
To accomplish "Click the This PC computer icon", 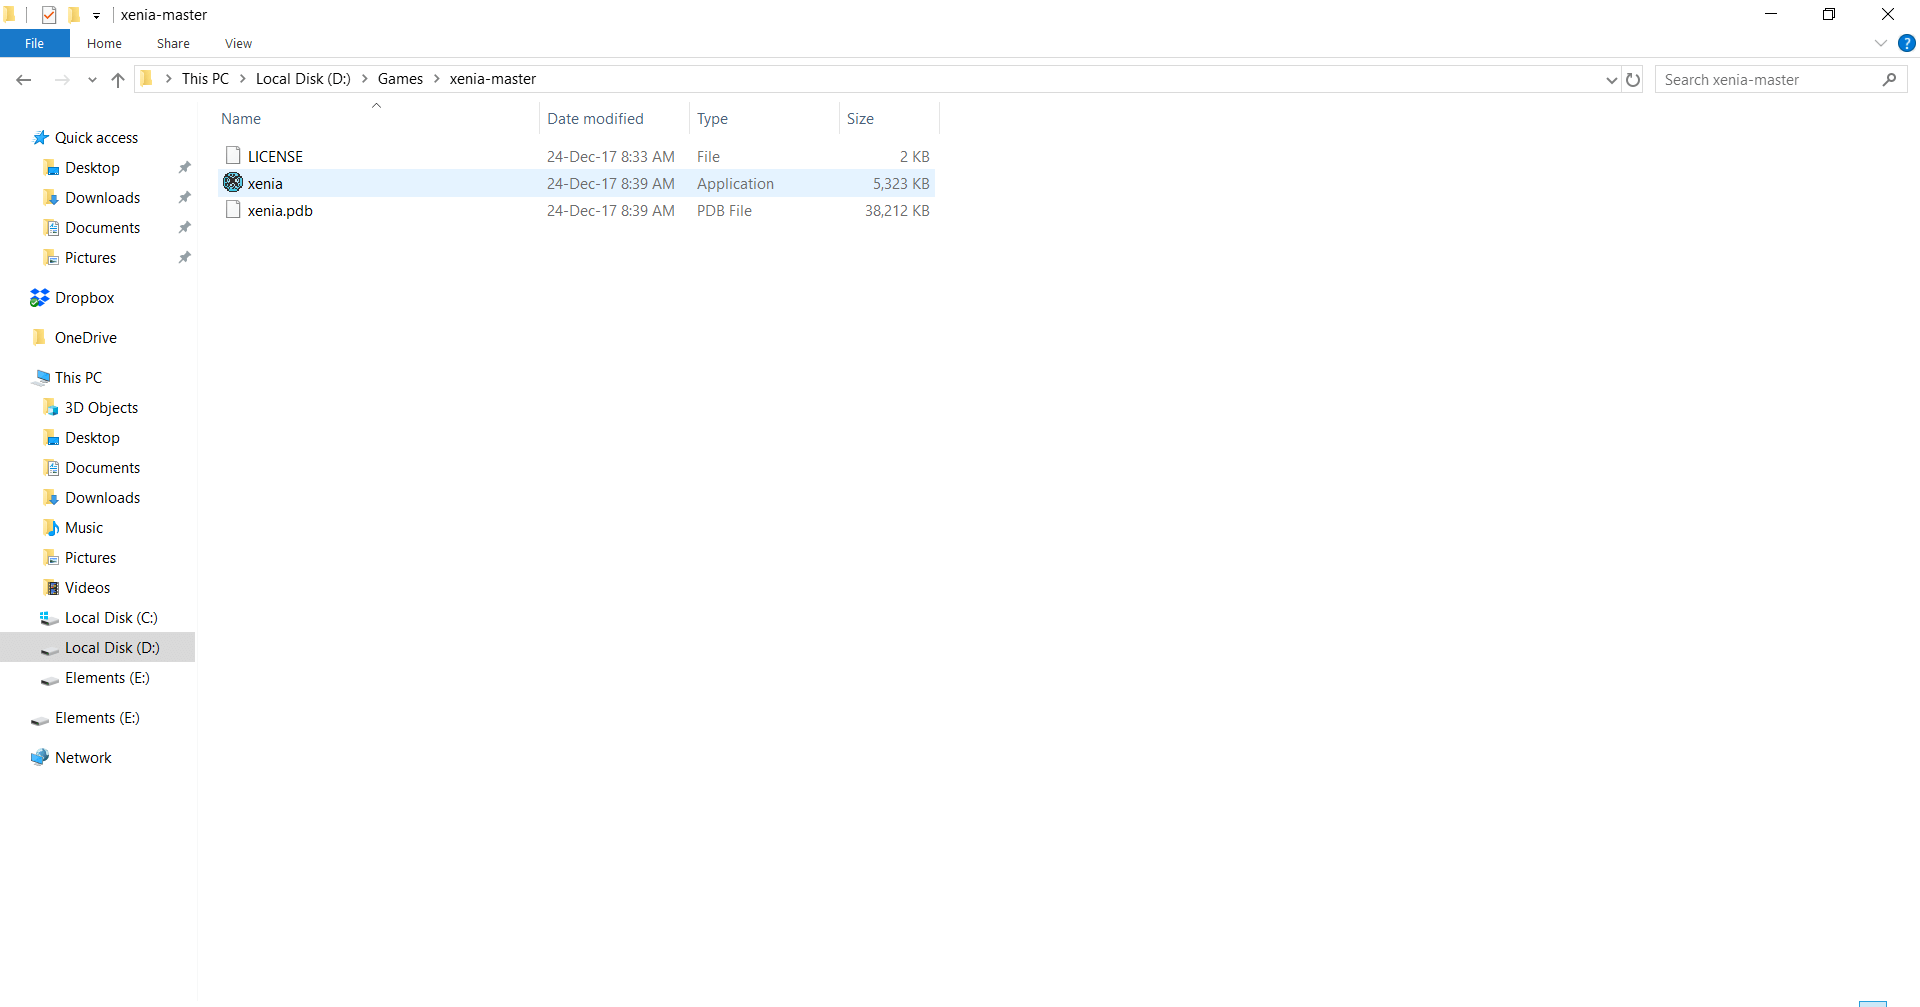I will click(x=41, y=377).
